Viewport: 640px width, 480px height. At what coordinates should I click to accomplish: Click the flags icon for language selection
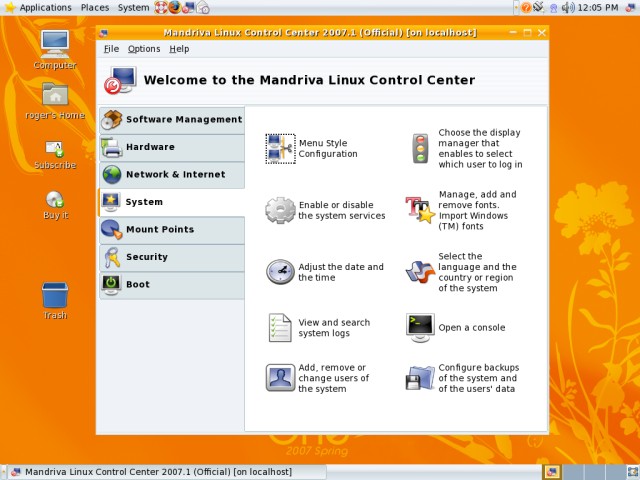tap(420, 272)
